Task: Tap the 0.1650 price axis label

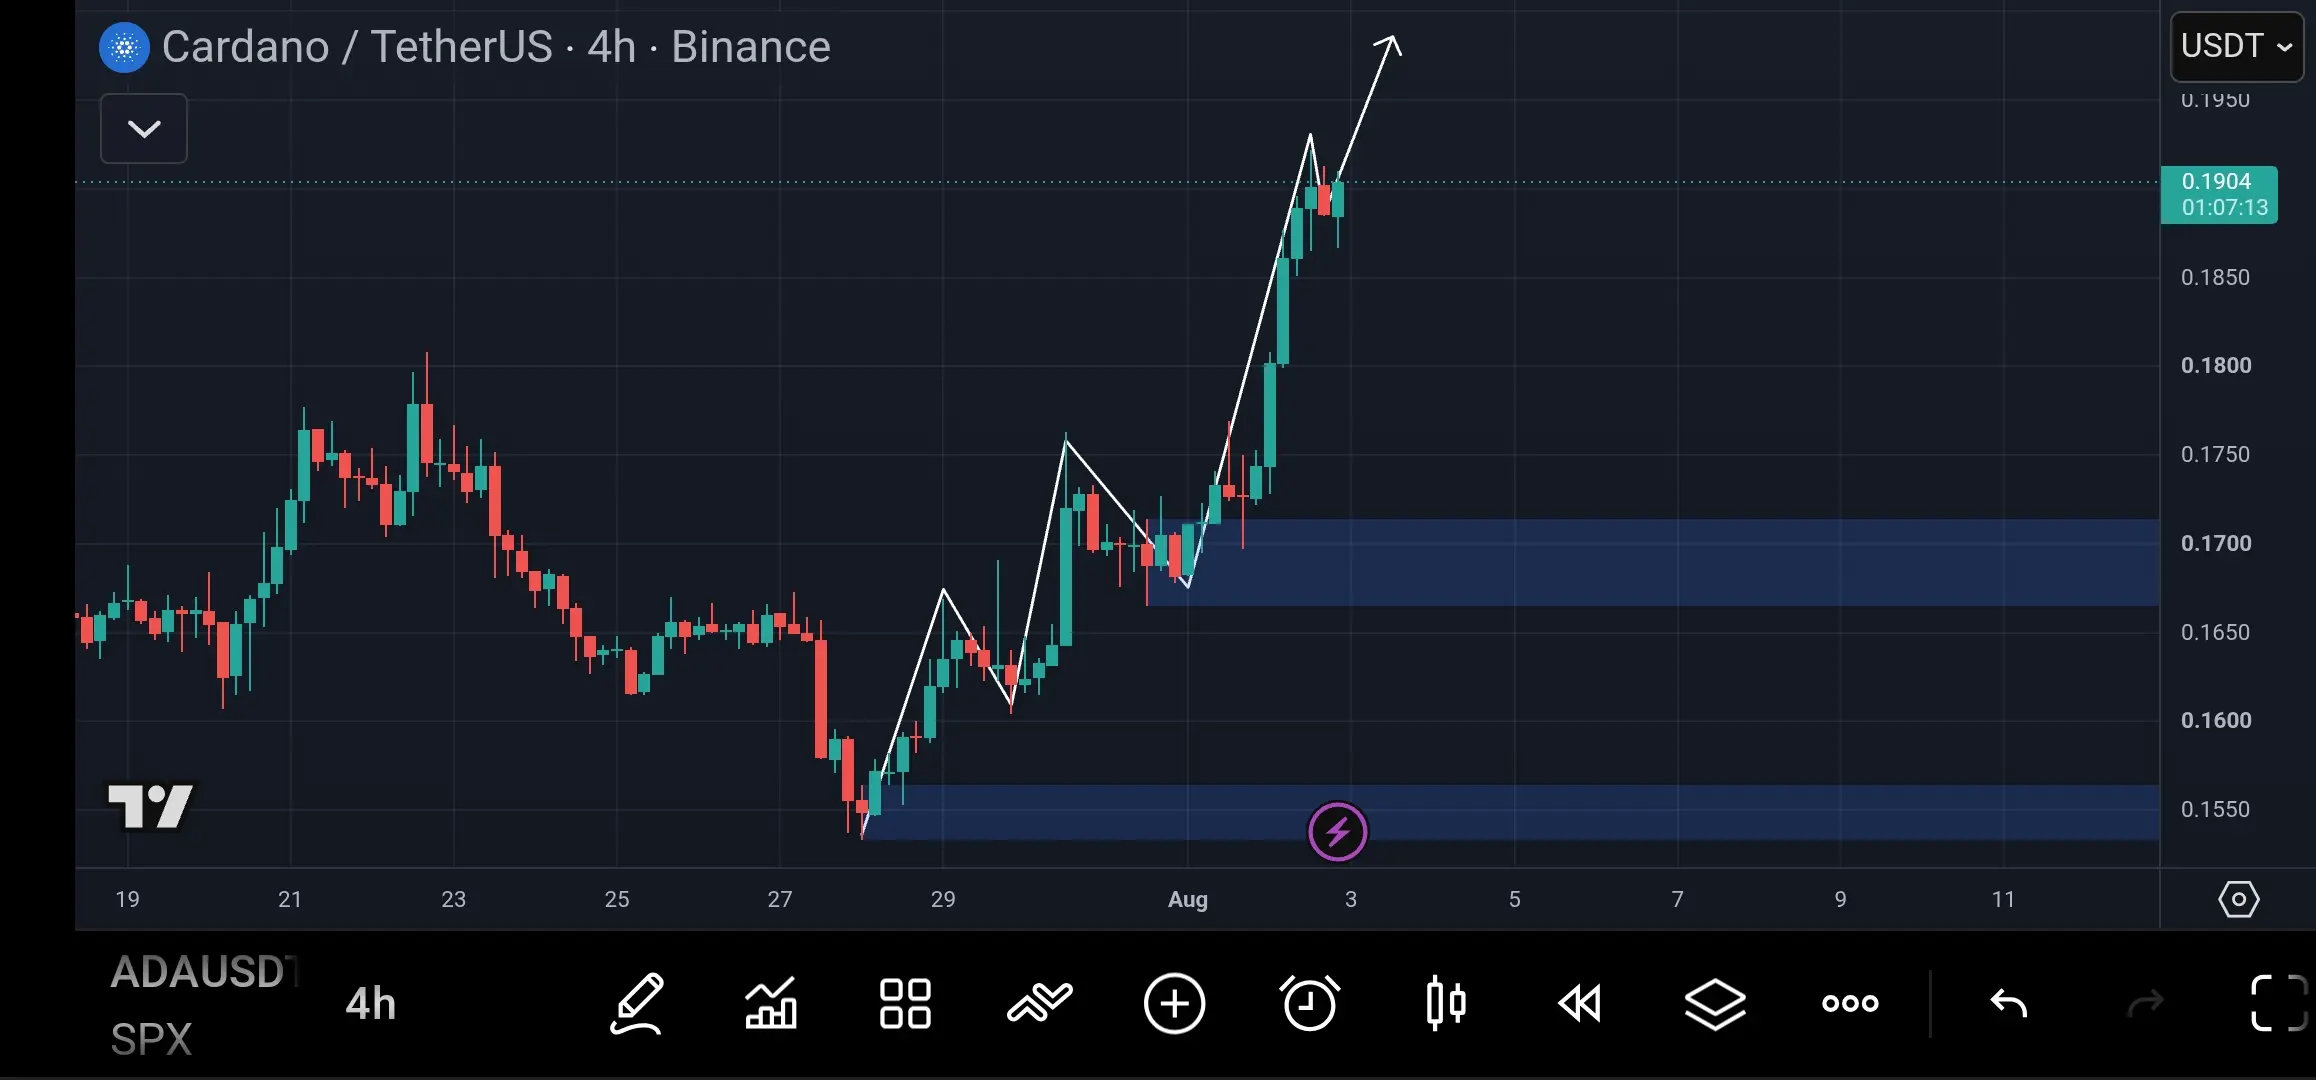Action: (x=2215, y=632)
